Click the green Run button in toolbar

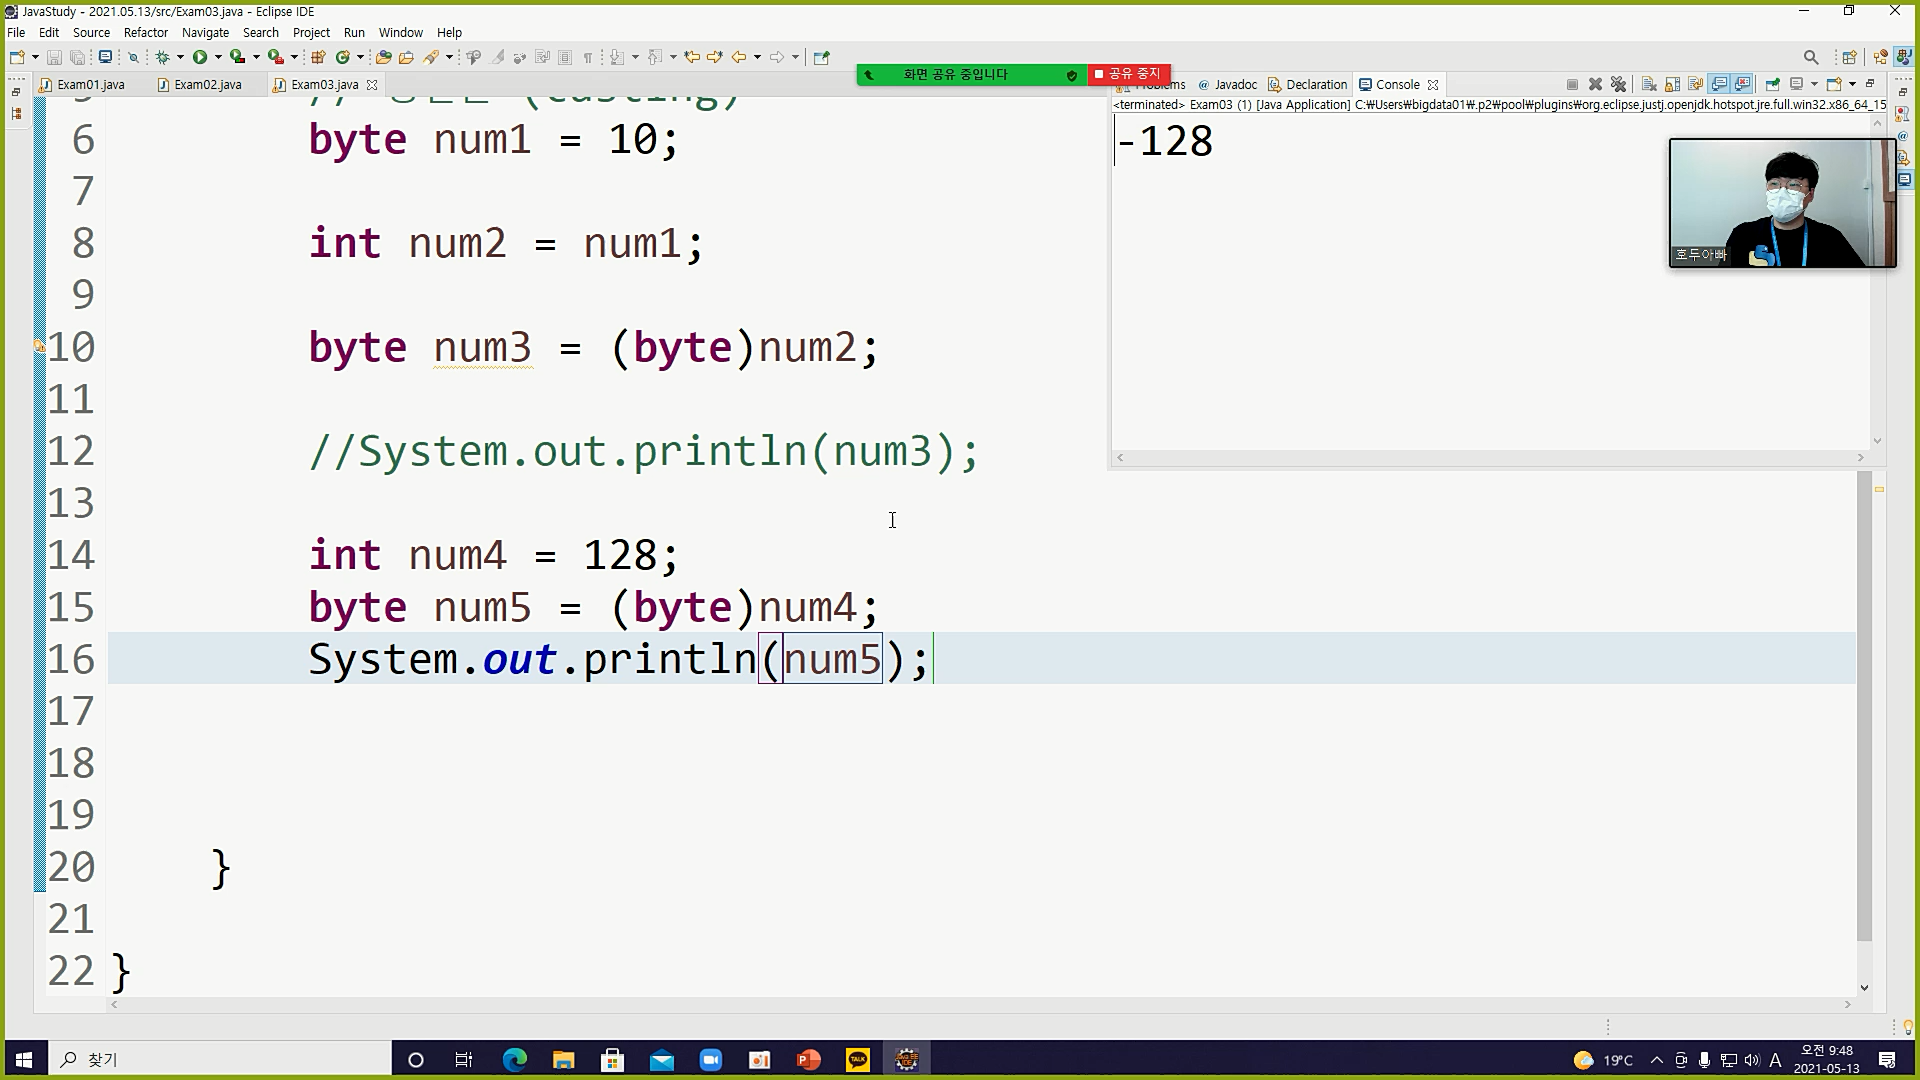pos(200,57)
